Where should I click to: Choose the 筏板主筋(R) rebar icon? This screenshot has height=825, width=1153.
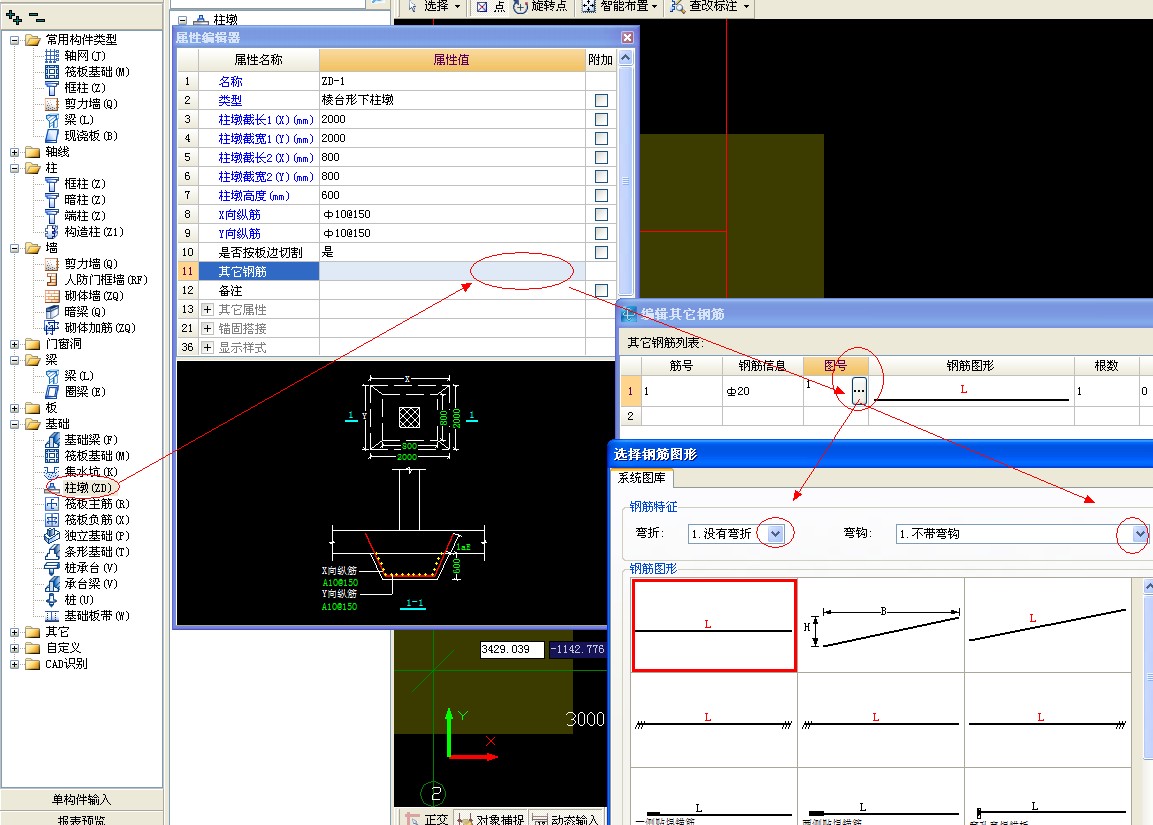coord(51,504)
